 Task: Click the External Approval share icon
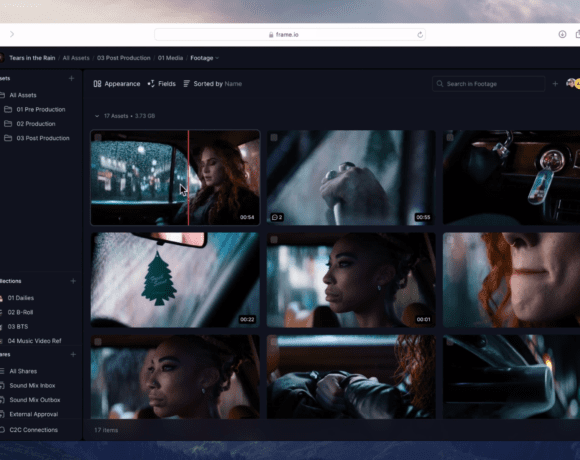click(2, 414)
